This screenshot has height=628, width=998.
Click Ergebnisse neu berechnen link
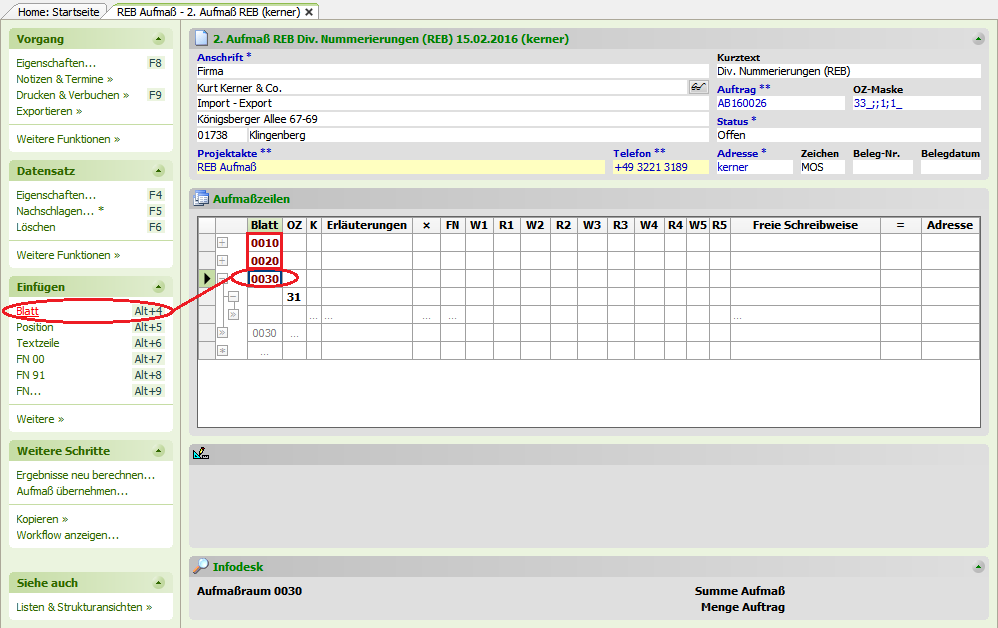tap(85, 475)
